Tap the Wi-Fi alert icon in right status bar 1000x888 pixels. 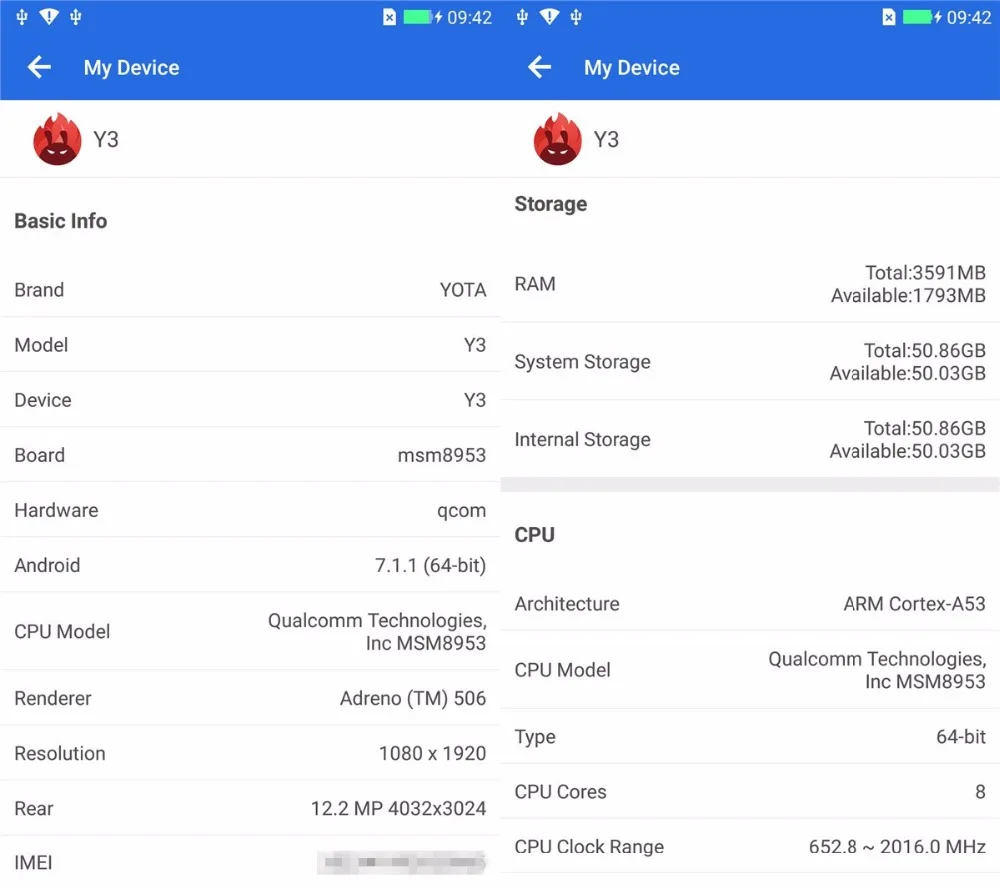pyautogui.click(x=549, y=17)
